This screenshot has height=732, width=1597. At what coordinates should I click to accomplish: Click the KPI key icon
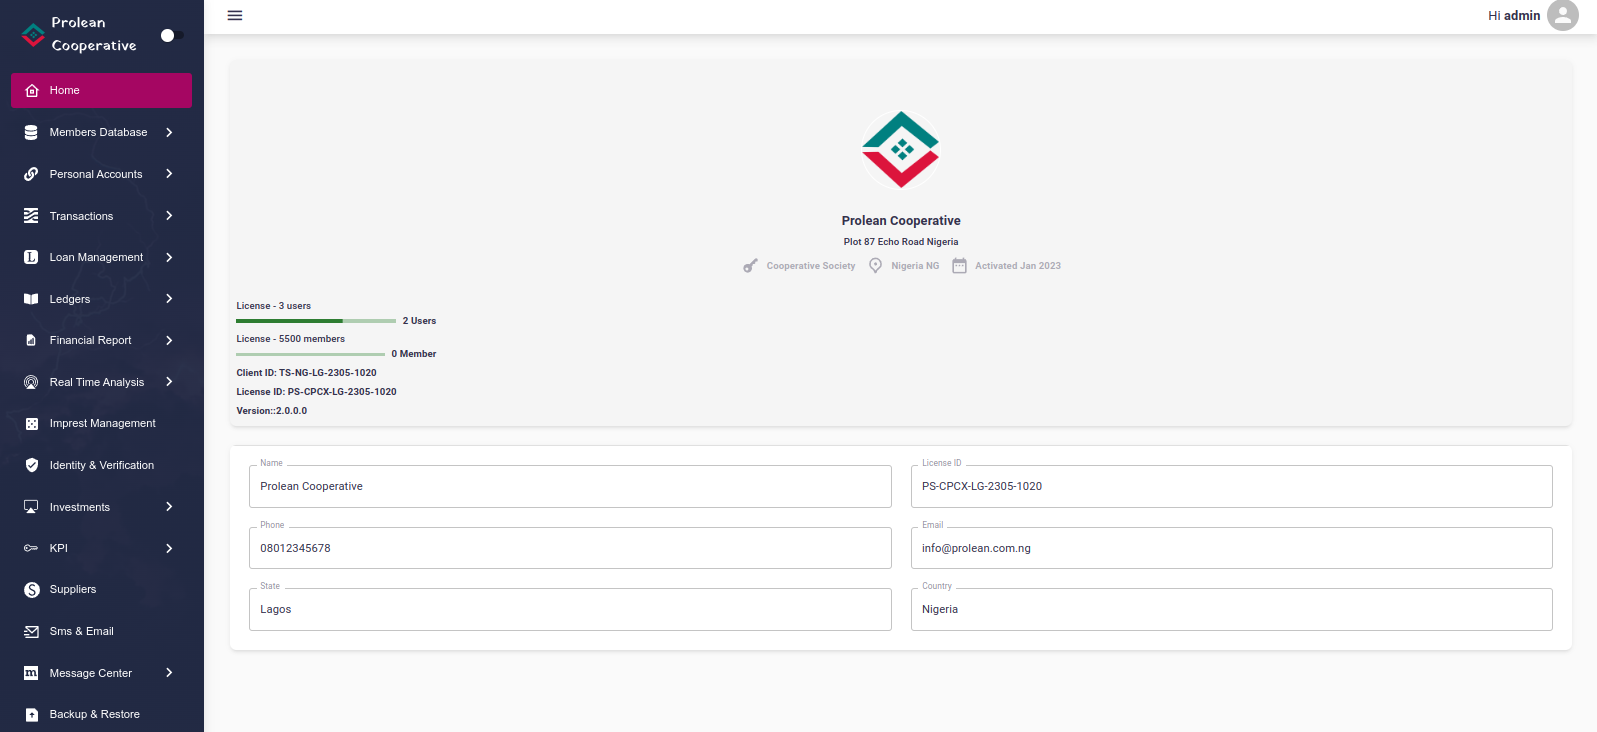[x=31, y=548]
